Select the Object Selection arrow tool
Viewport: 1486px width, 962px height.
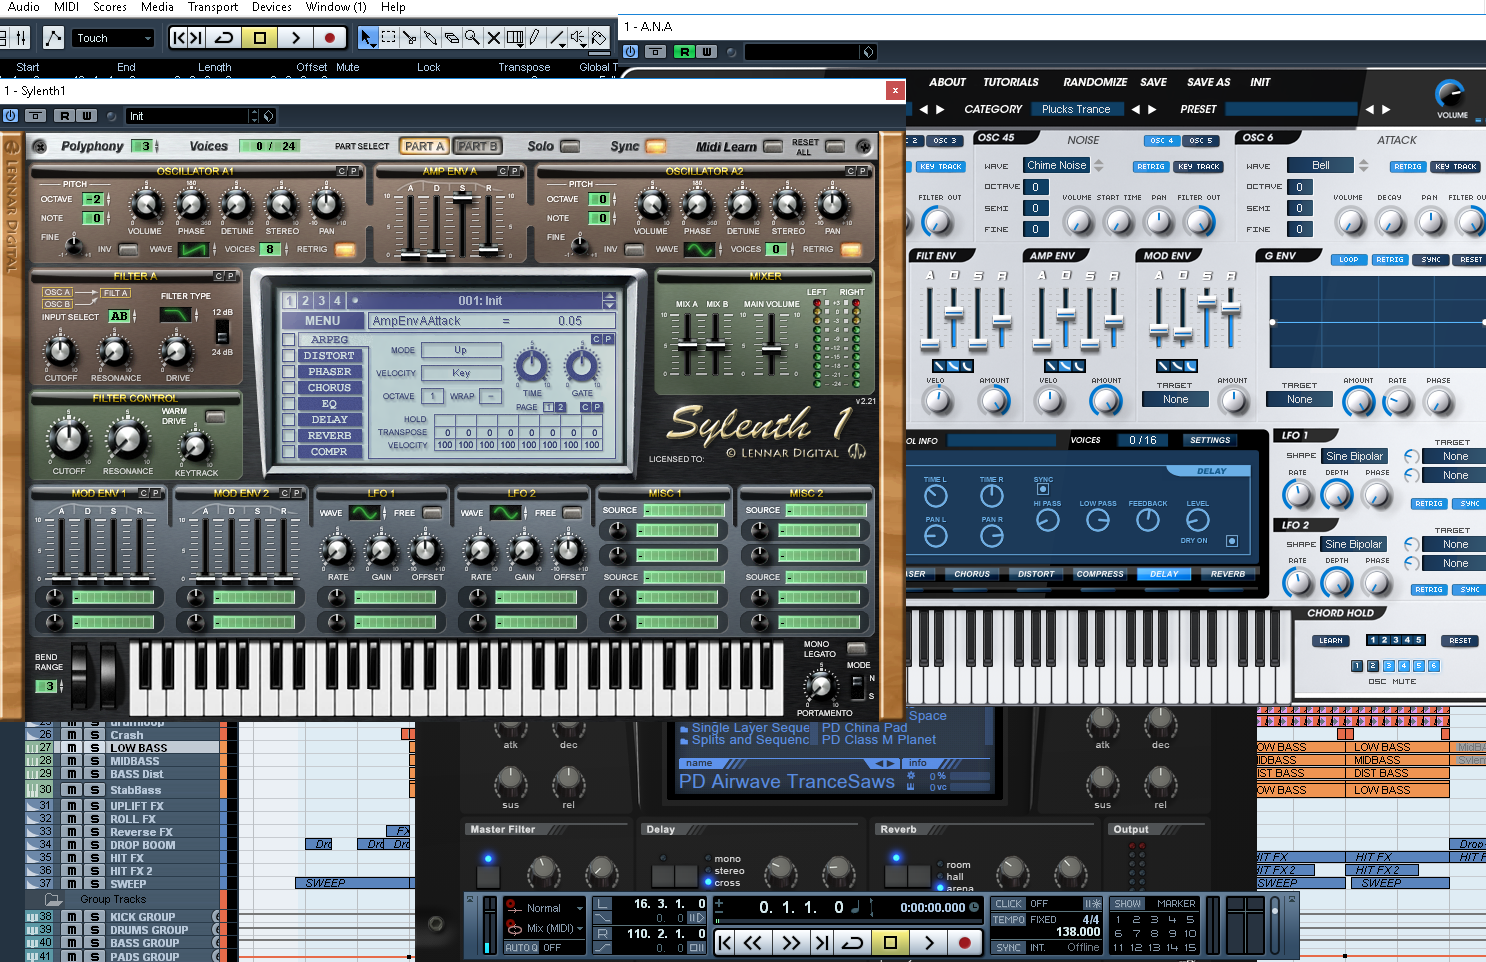pos(368,39)
